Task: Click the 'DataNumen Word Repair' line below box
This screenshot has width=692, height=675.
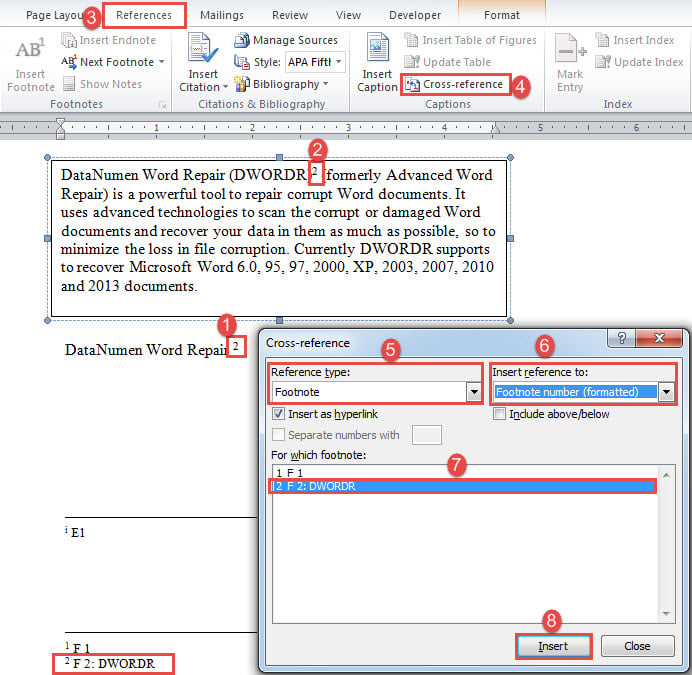Action: pyautogui.click(x=146, y=350)
